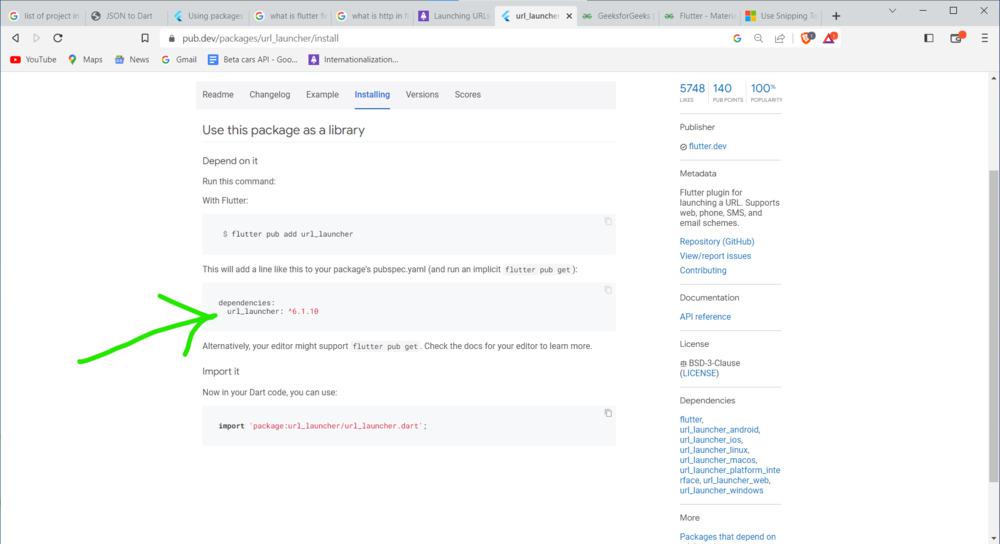Open the Beta cars API bookmark
Image resolution: width=1000 pixels, height=544 pixels.
point(253,59)
